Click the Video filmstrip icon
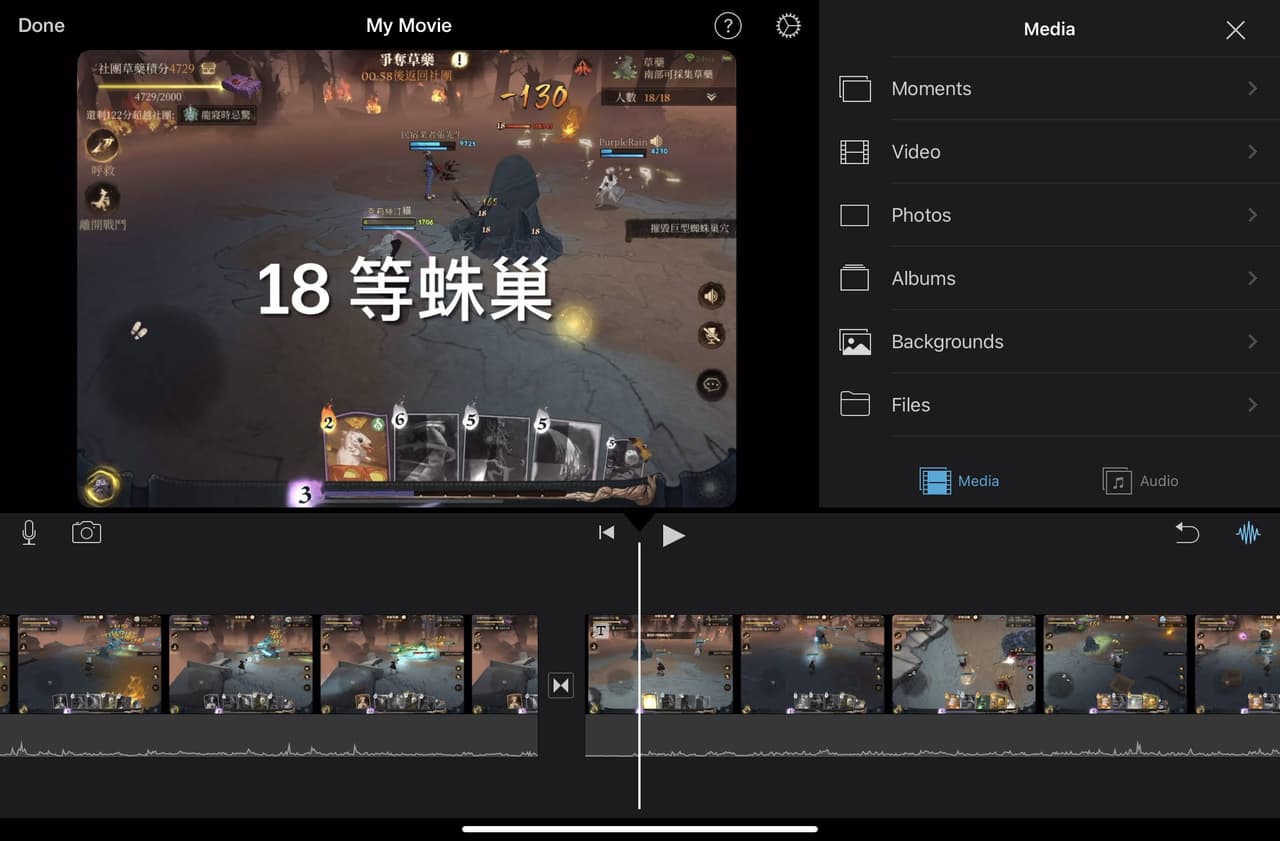This screenshot has height=841, width=1280. tap(855, 152)
